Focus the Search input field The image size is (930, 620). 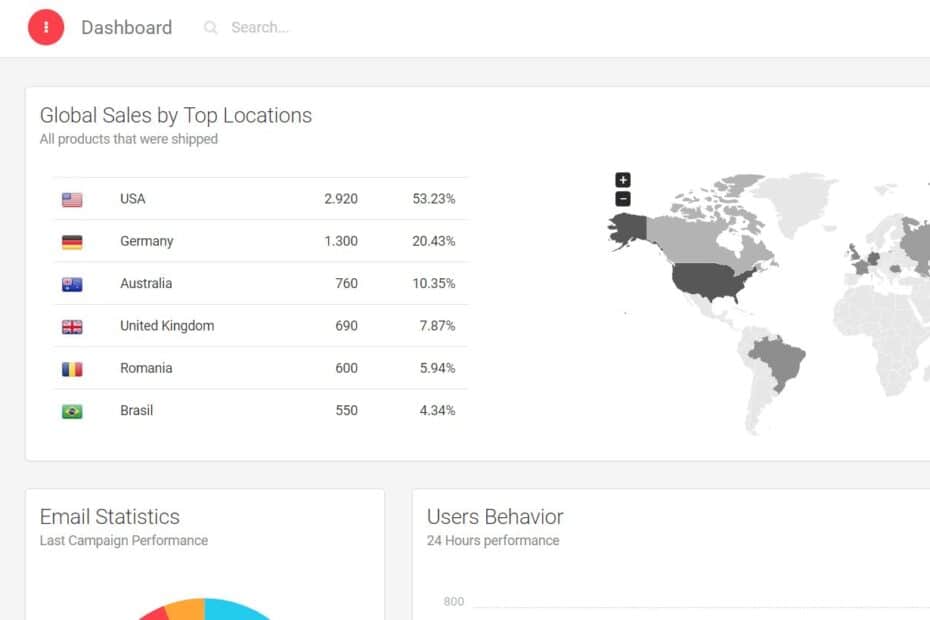260,27
